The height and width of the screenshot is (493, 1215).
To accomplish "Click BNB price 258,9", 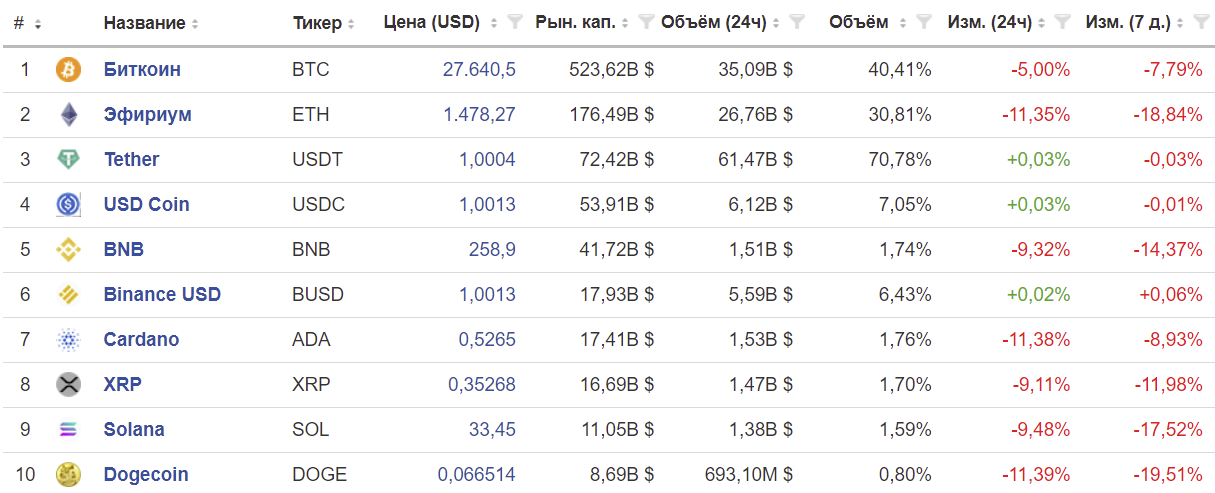I will click(492, 250).
